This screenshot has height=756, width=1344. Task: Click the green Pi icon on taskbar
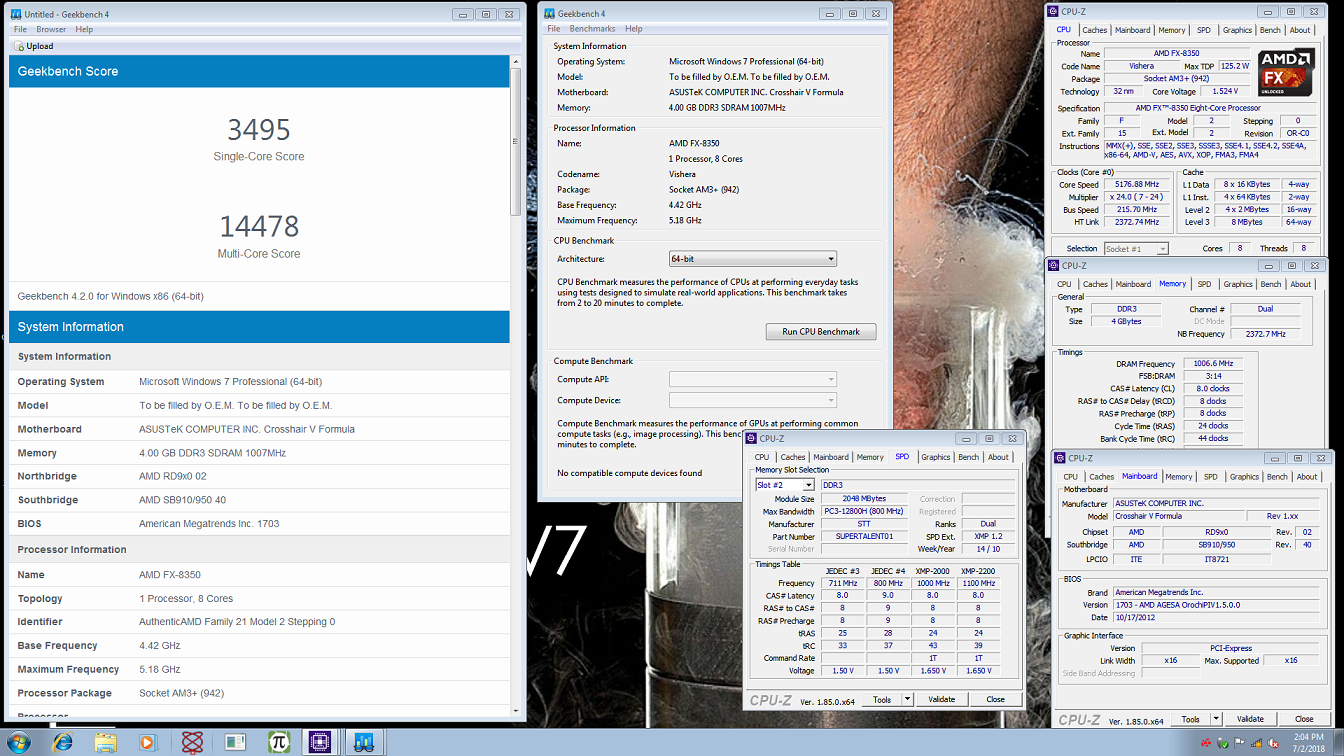tap(278, 742)
